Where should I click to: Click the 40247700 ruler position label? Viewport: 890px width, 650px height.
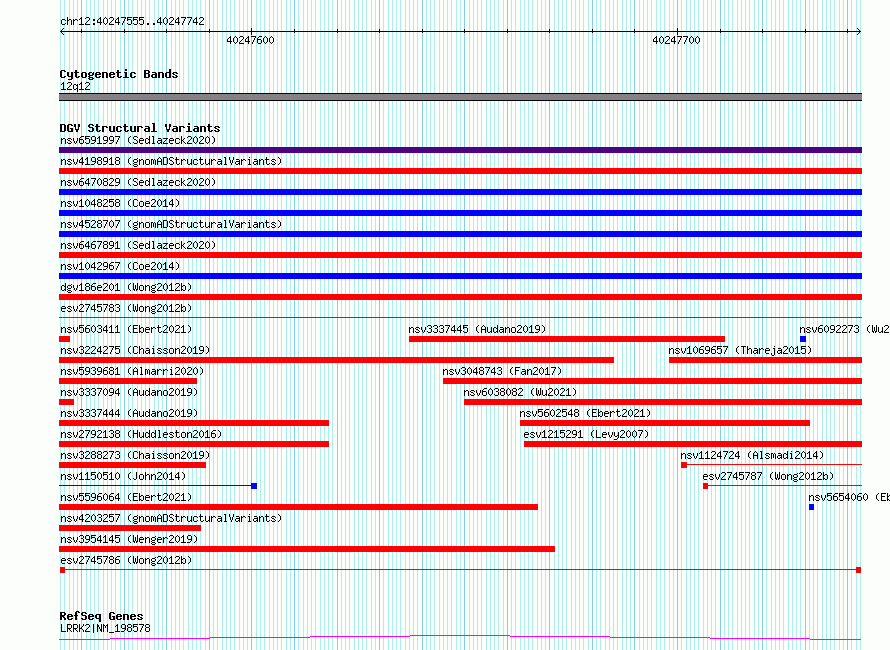pos(676,40)
